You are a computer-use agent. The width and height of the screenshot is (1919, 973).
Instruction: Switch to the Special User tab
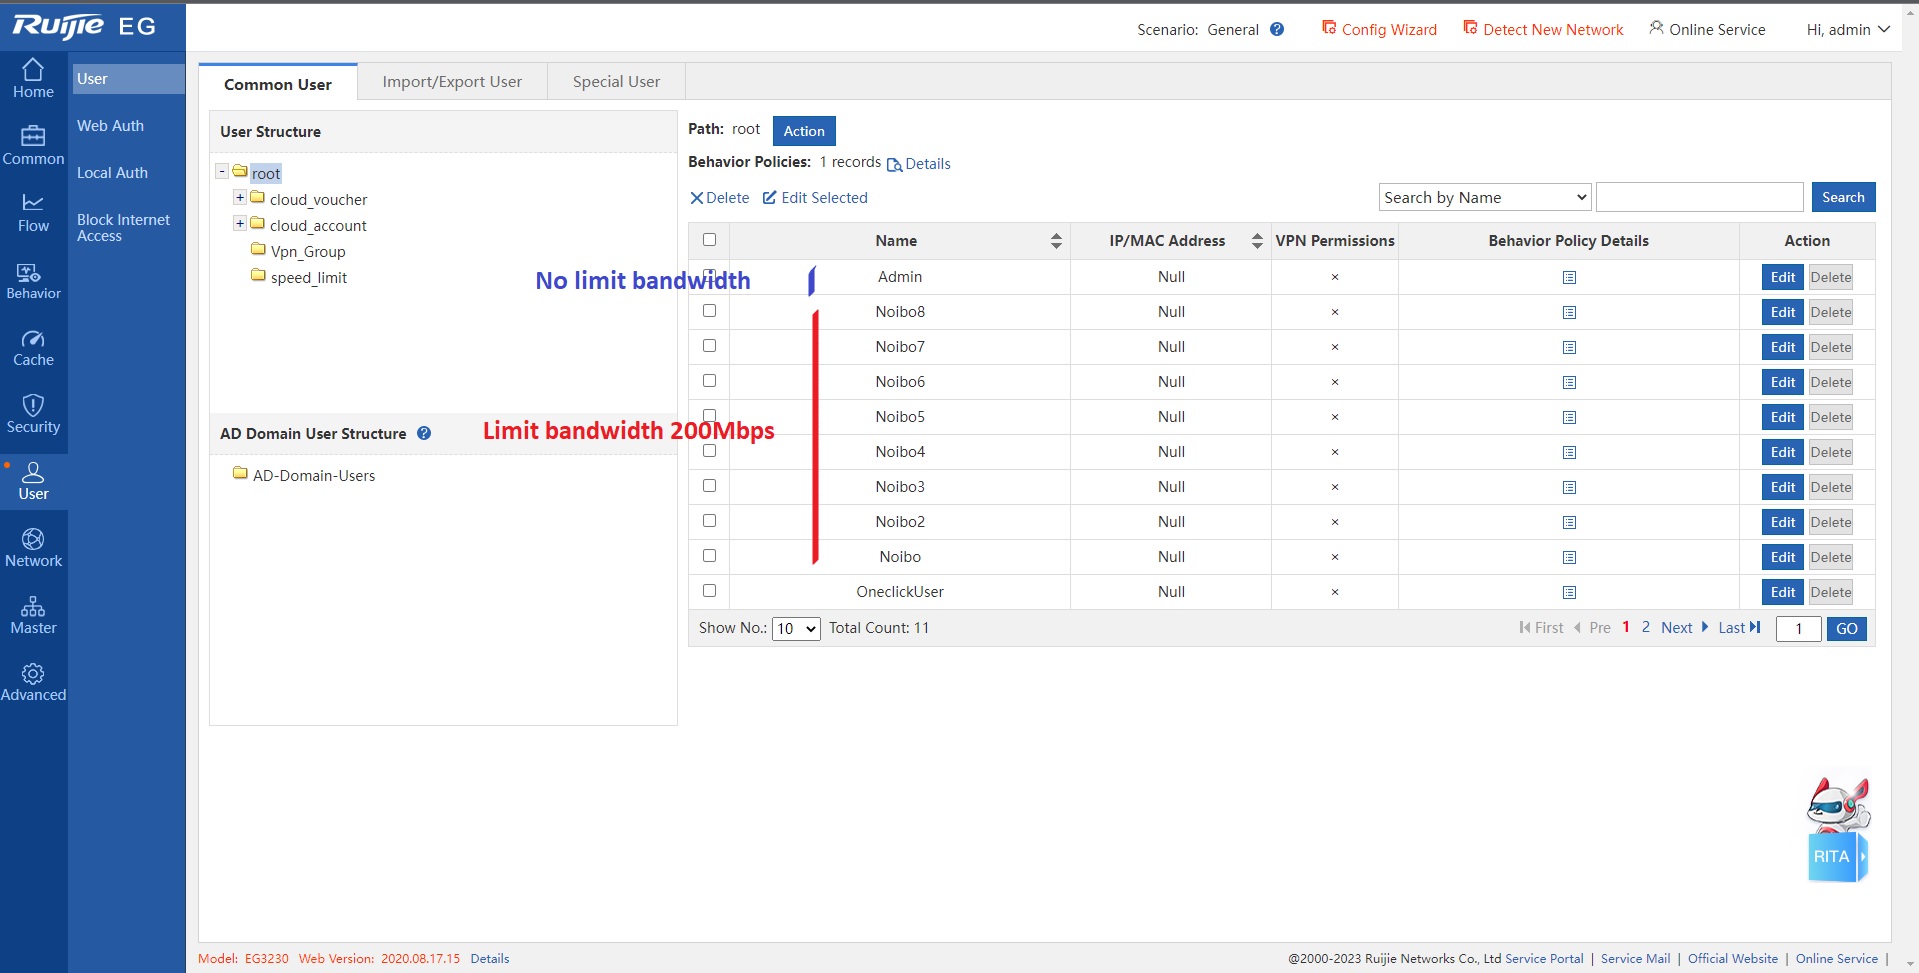(x=616, y=82)
